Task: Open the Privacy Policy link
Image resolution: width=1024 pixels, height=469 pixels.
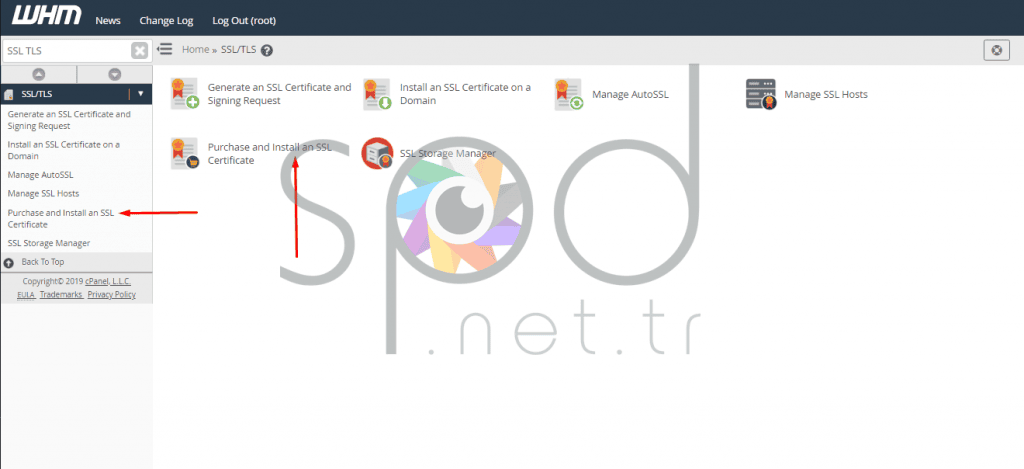Action: pos(112,295)
